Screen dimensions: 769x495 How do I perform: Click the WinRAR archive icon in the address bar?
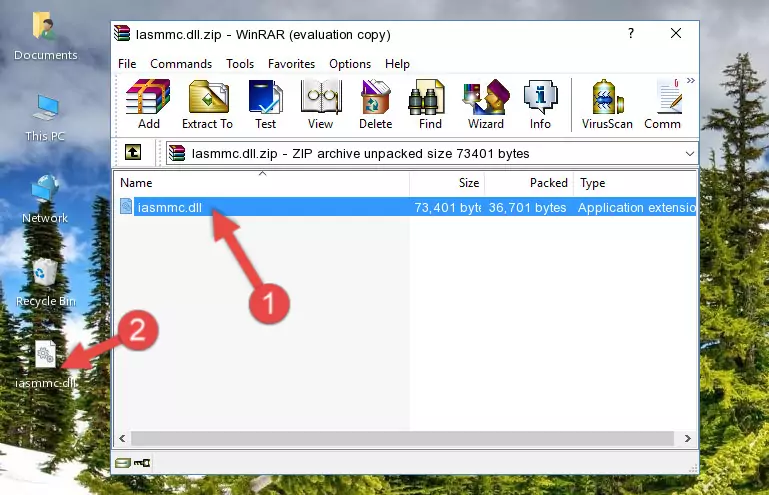[177, 154]
